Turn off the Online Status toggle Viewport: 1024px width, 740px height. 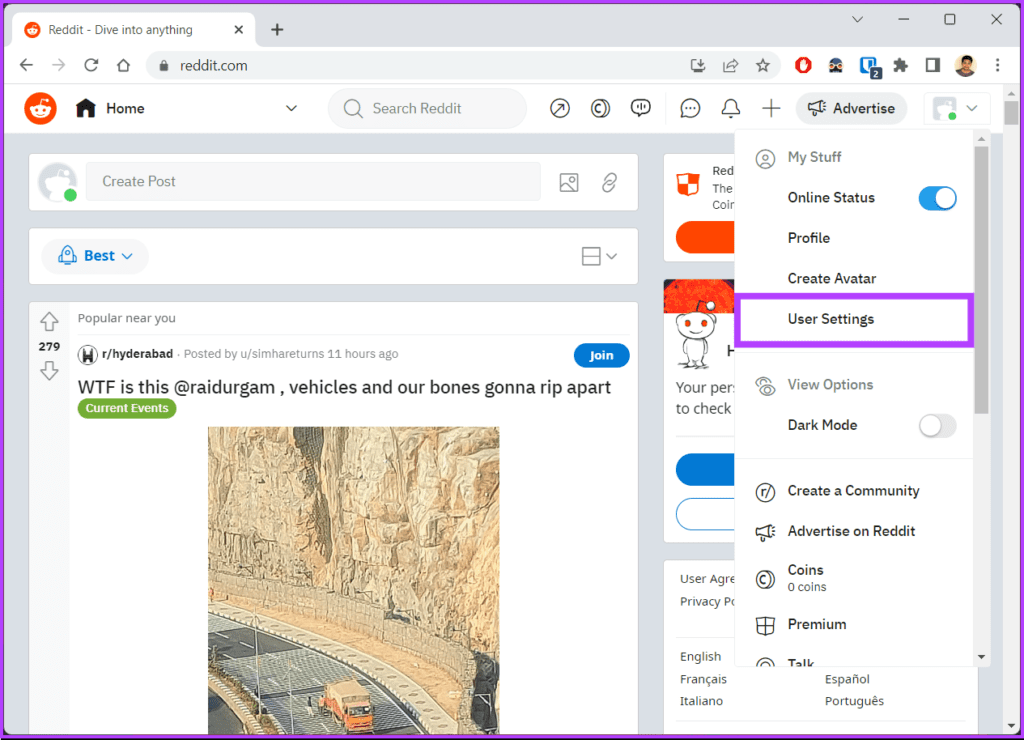[937, 198]
